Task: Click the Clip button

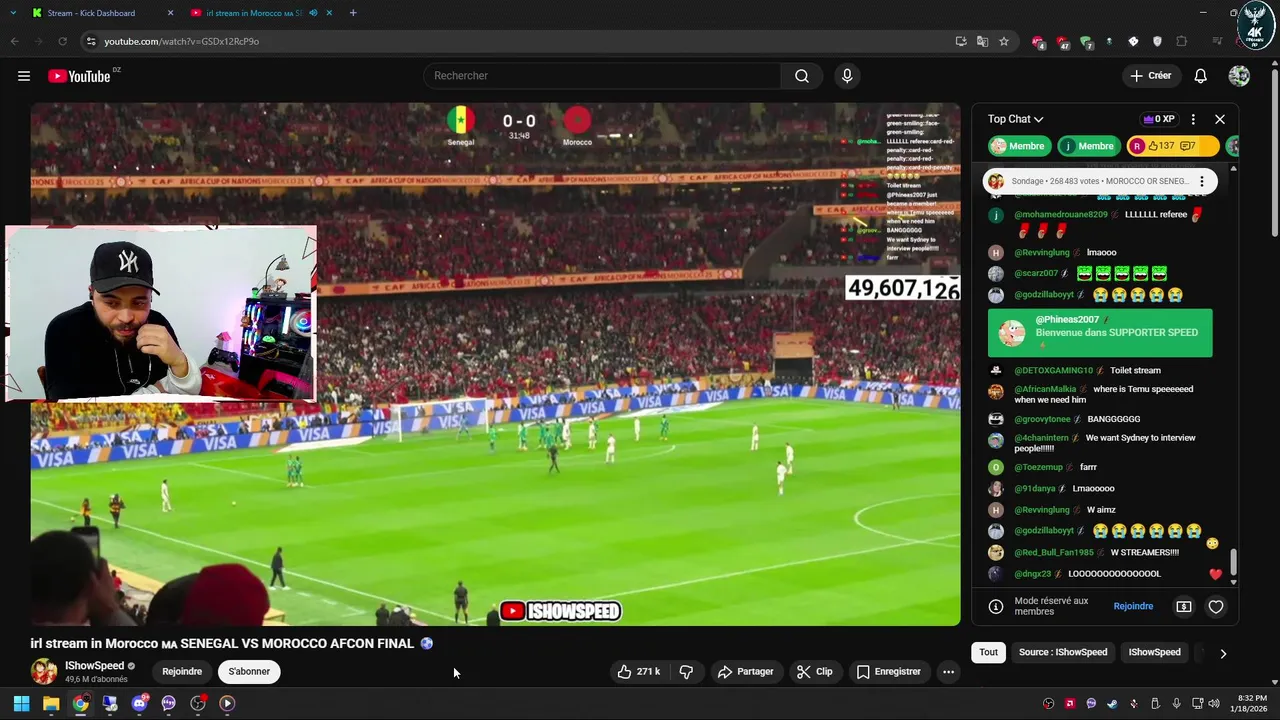Action: click(814, 672)
